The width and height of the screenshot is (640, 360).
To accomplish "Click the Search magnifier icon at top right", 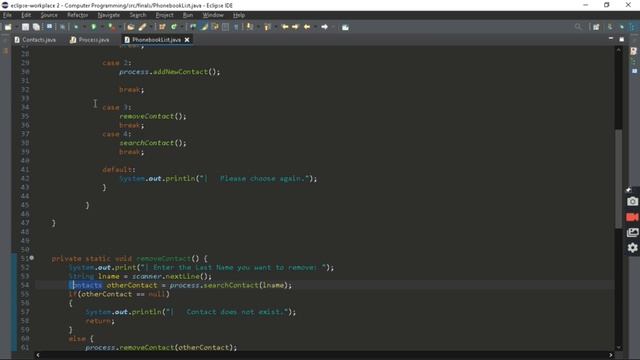I will tap(578, 27).
